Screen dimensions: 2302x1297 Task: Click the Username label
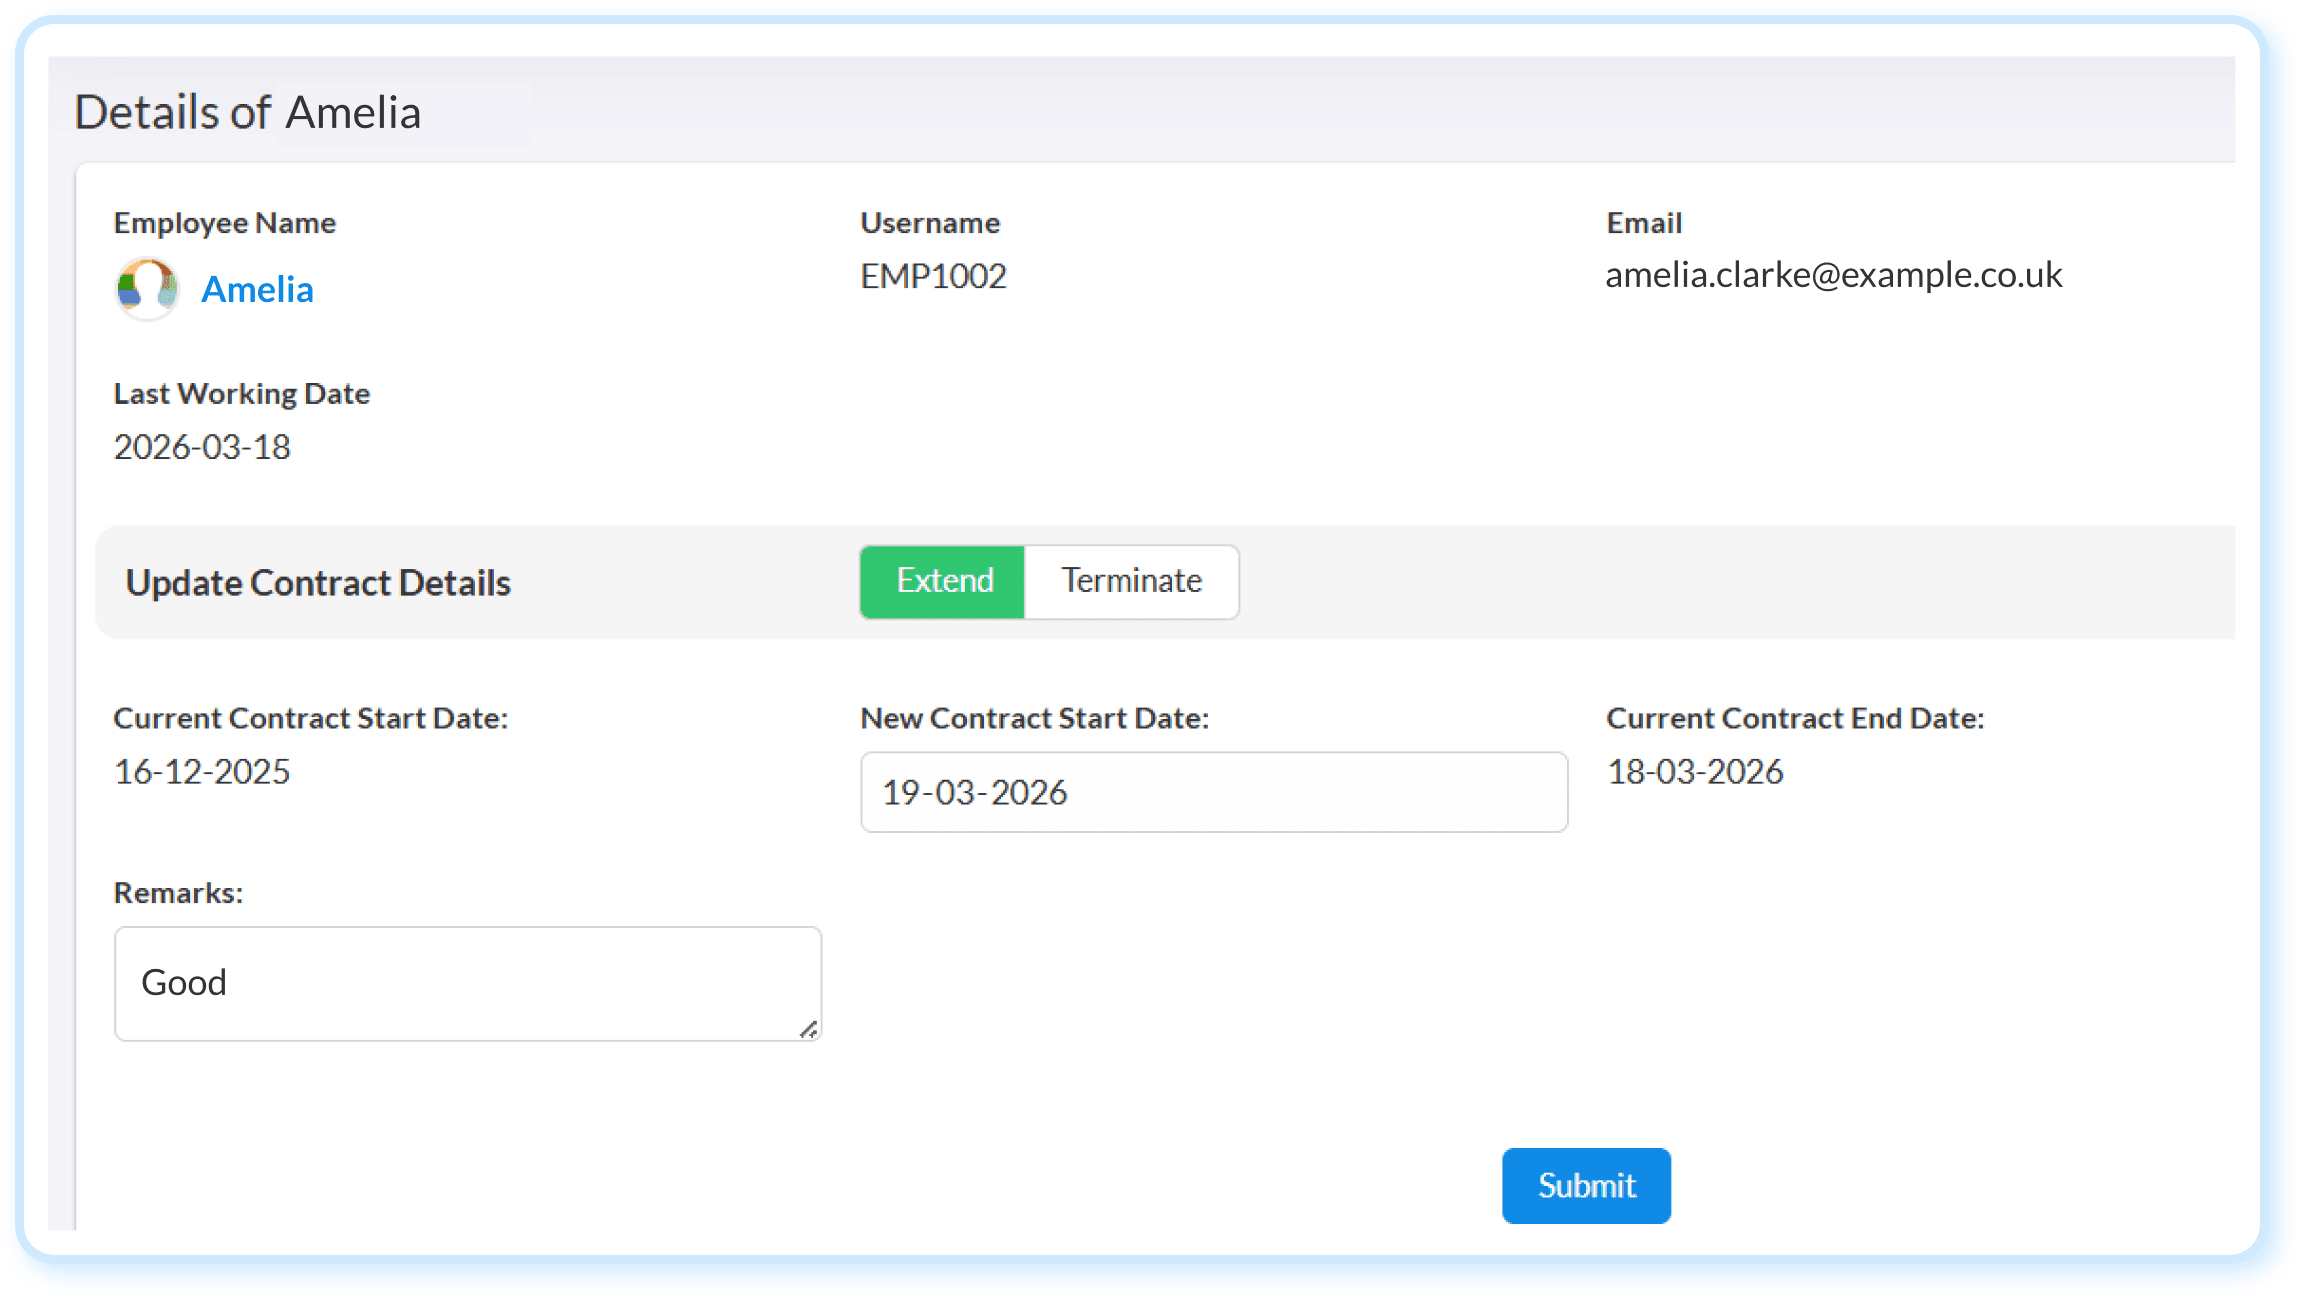[x=930, y=223]
